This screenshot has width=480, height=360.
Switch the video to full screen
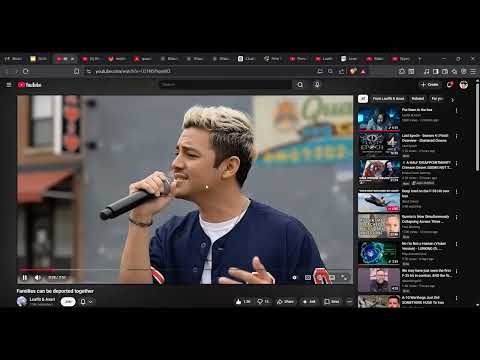click(344, 277)
